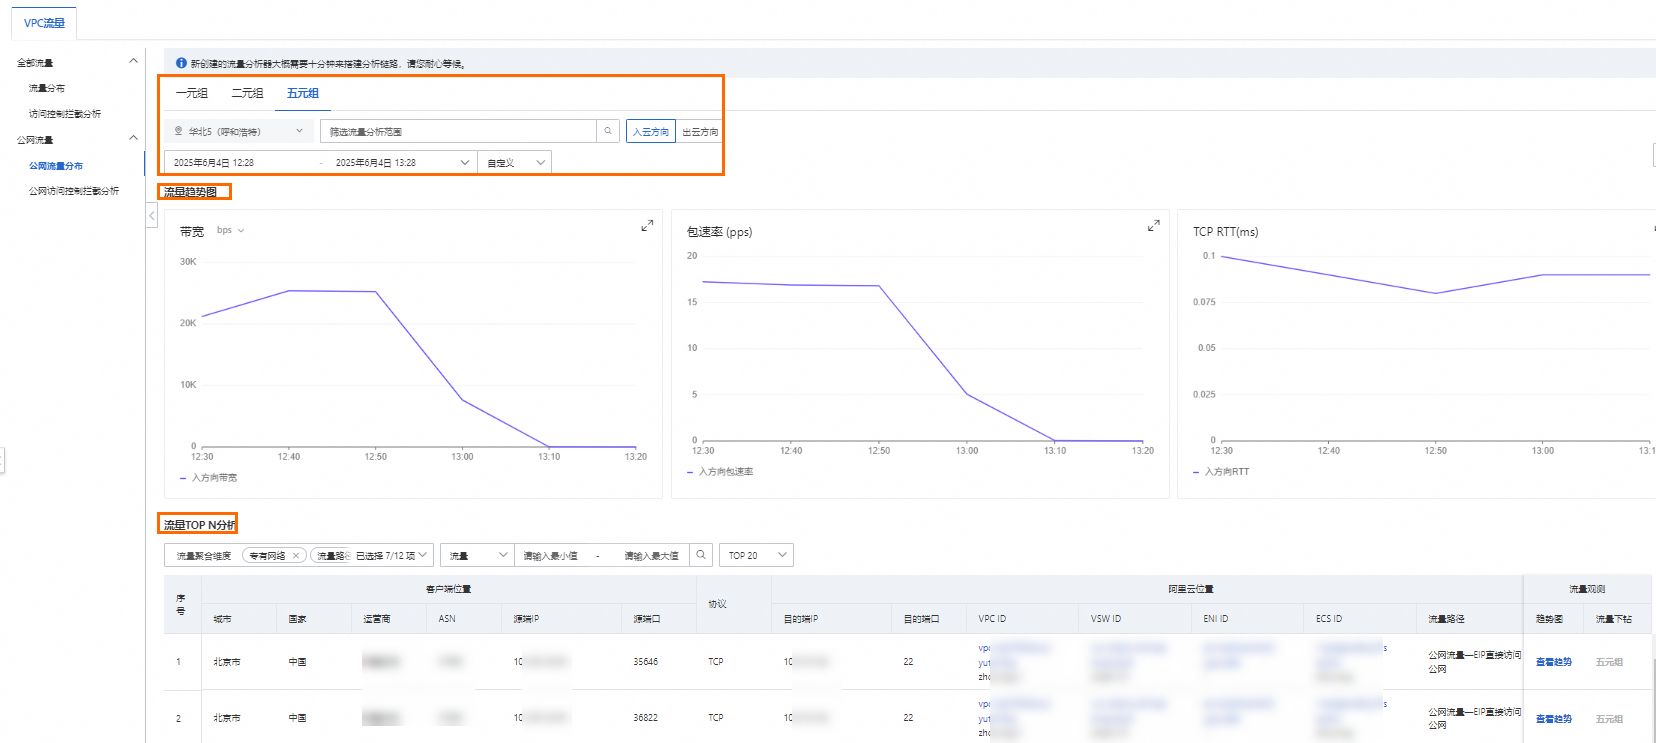This screenshot has width=1656, height=743.
Task: Toggle the 入方向带宽 legend entry
Action: pyautogui.click(x=209, y=478)
